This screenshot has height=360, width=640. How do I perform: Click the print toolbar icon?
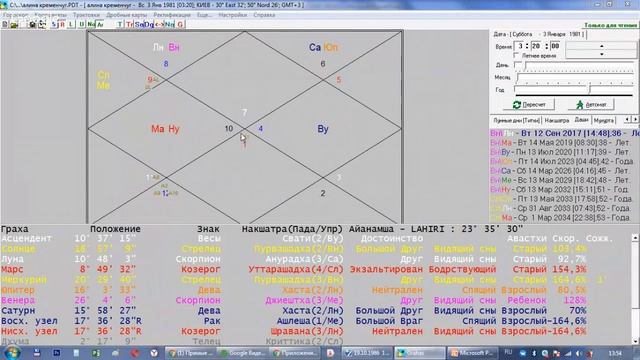33,24
